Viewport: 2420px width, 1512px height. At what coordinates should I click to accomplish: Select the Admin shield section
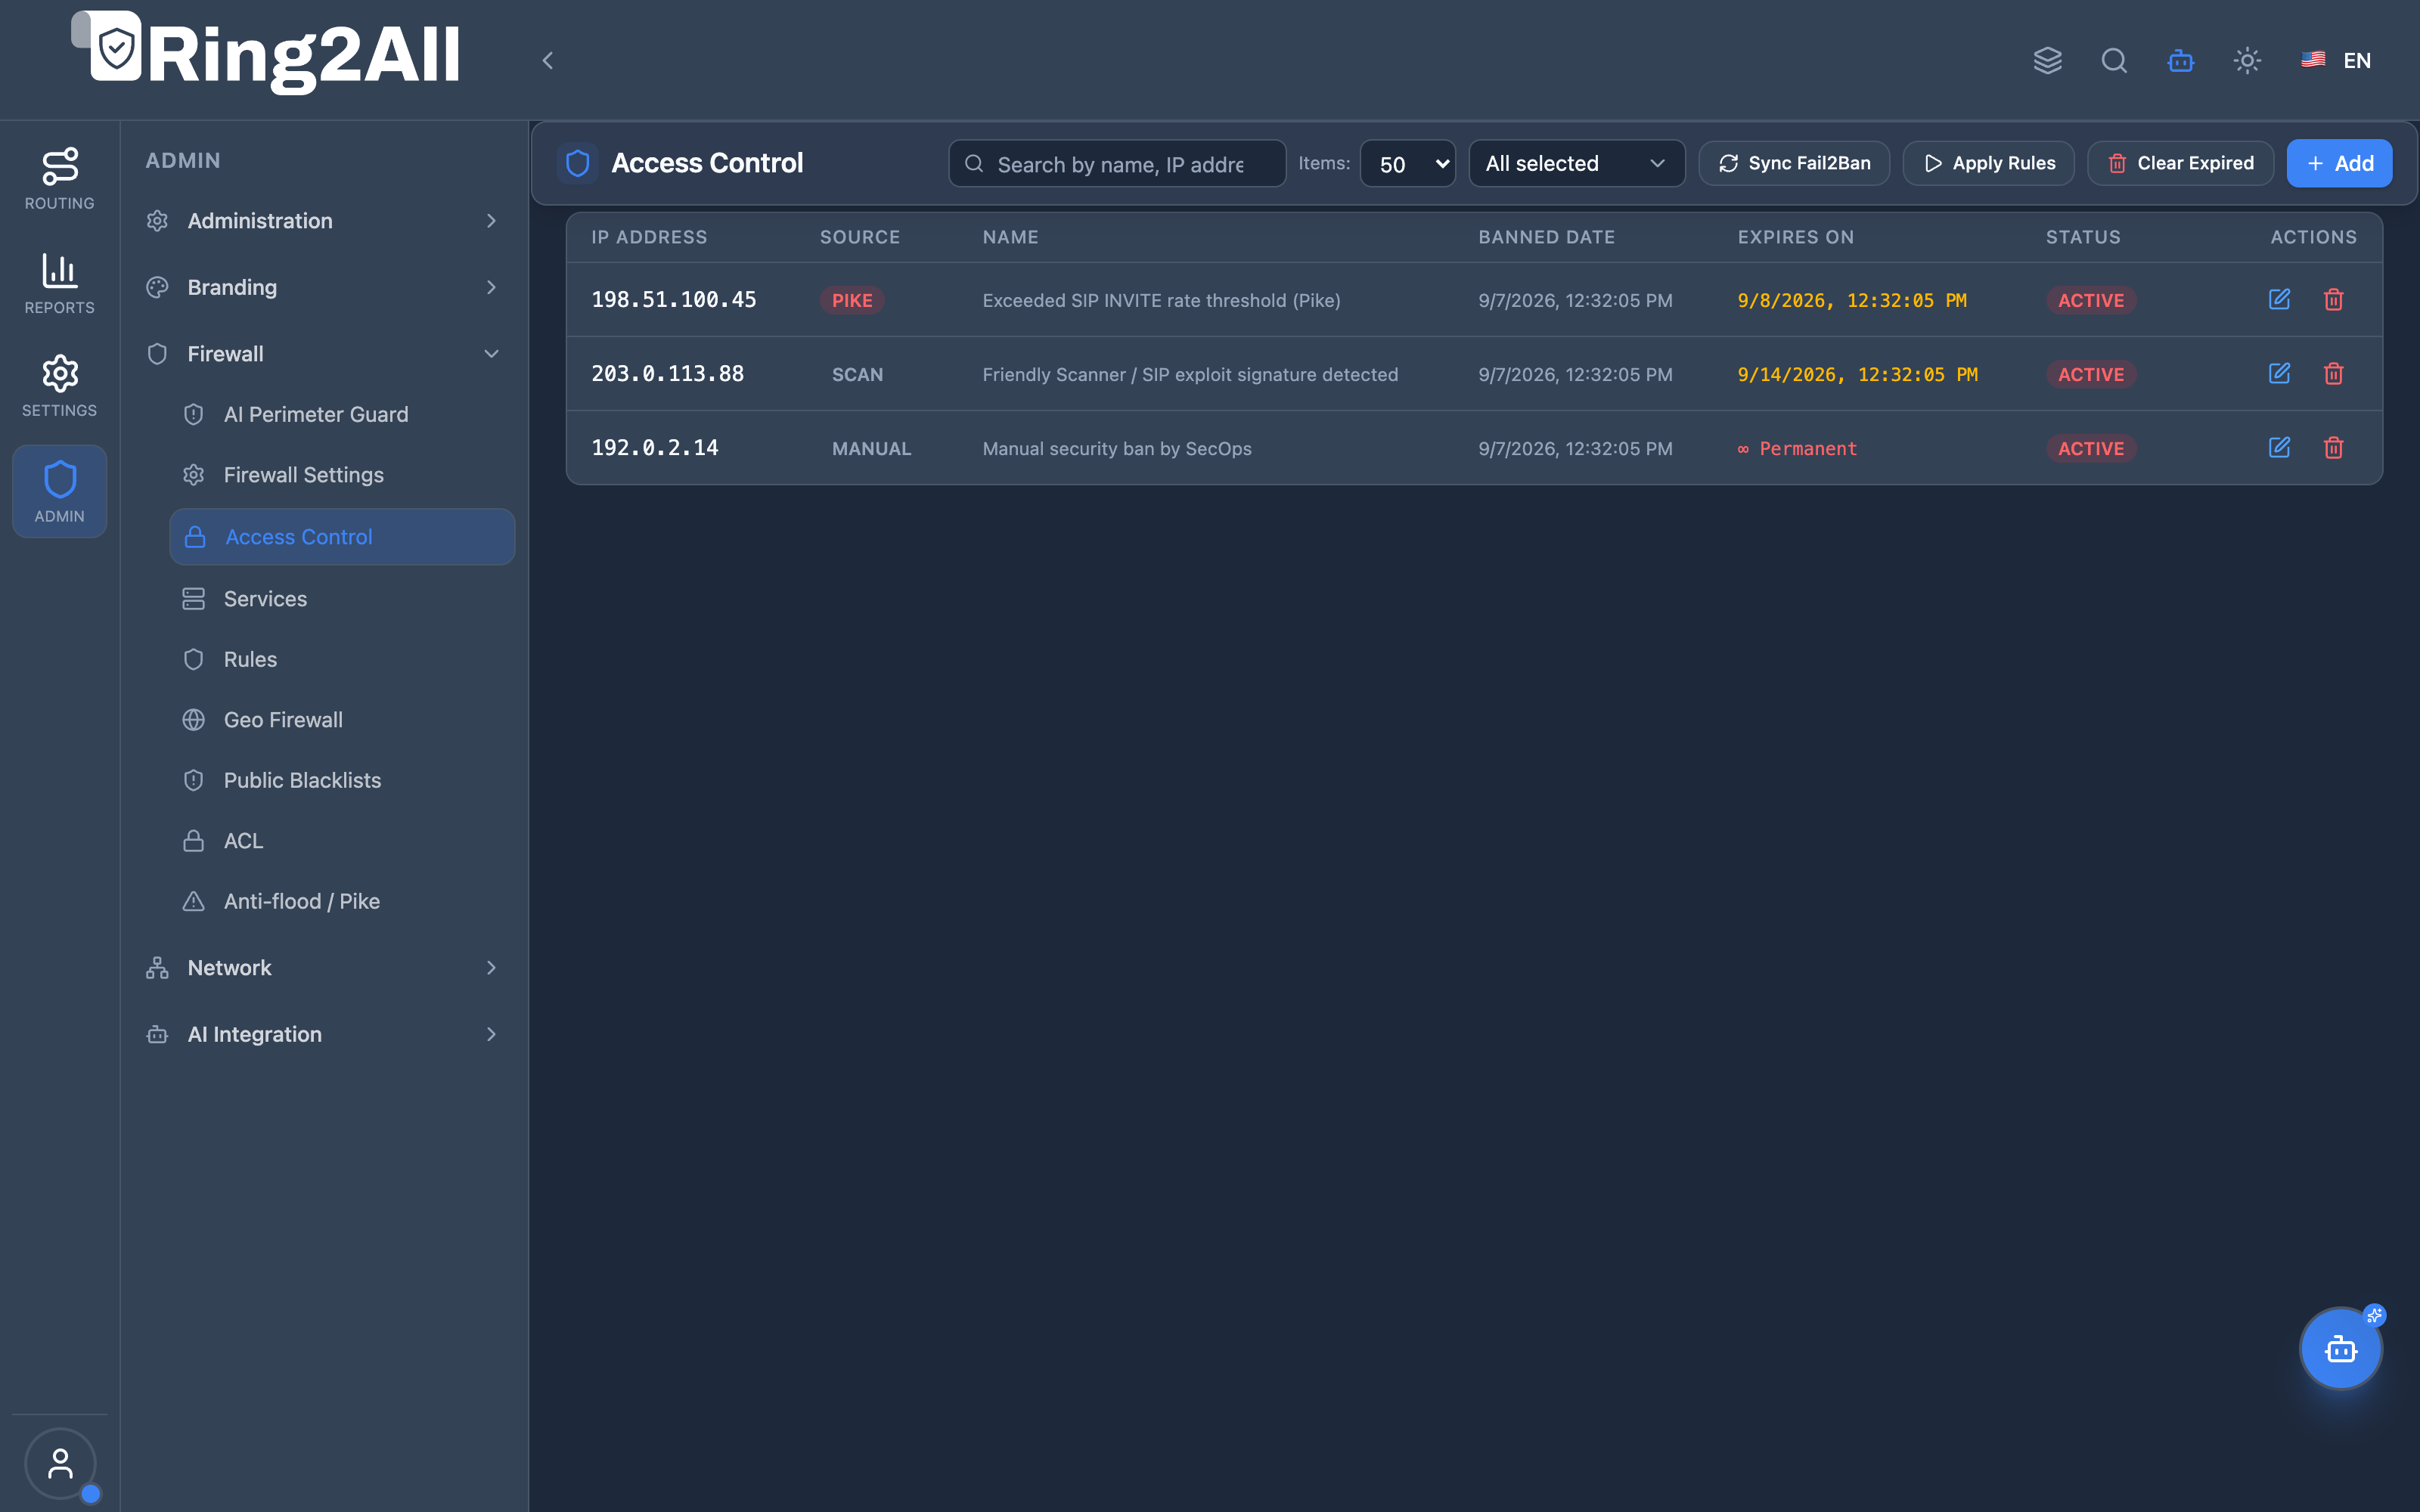[60, 491]
